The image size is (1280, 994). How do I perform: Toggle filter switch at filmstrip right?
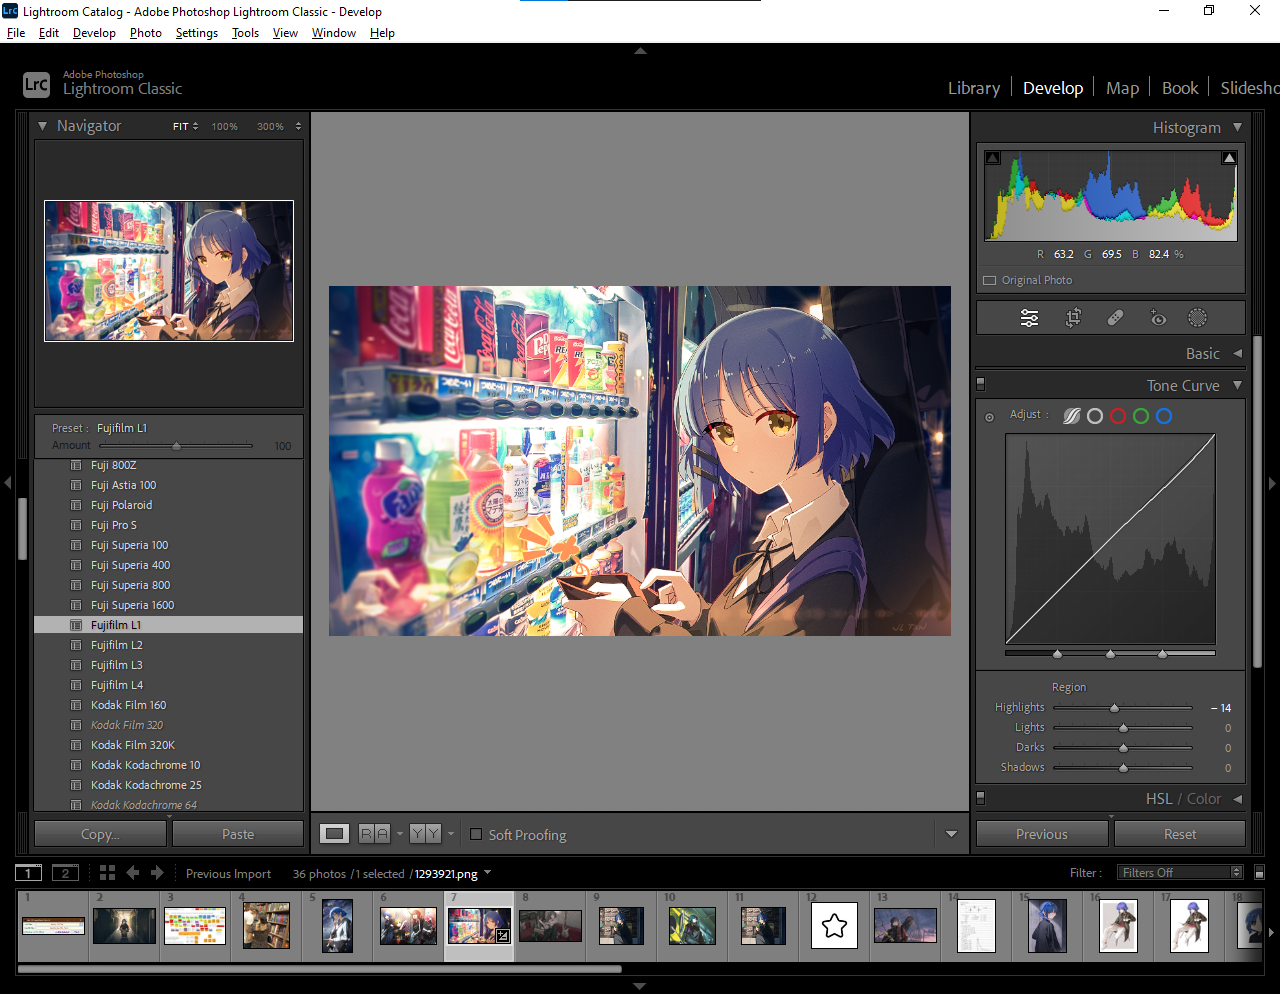point(1260,873)
